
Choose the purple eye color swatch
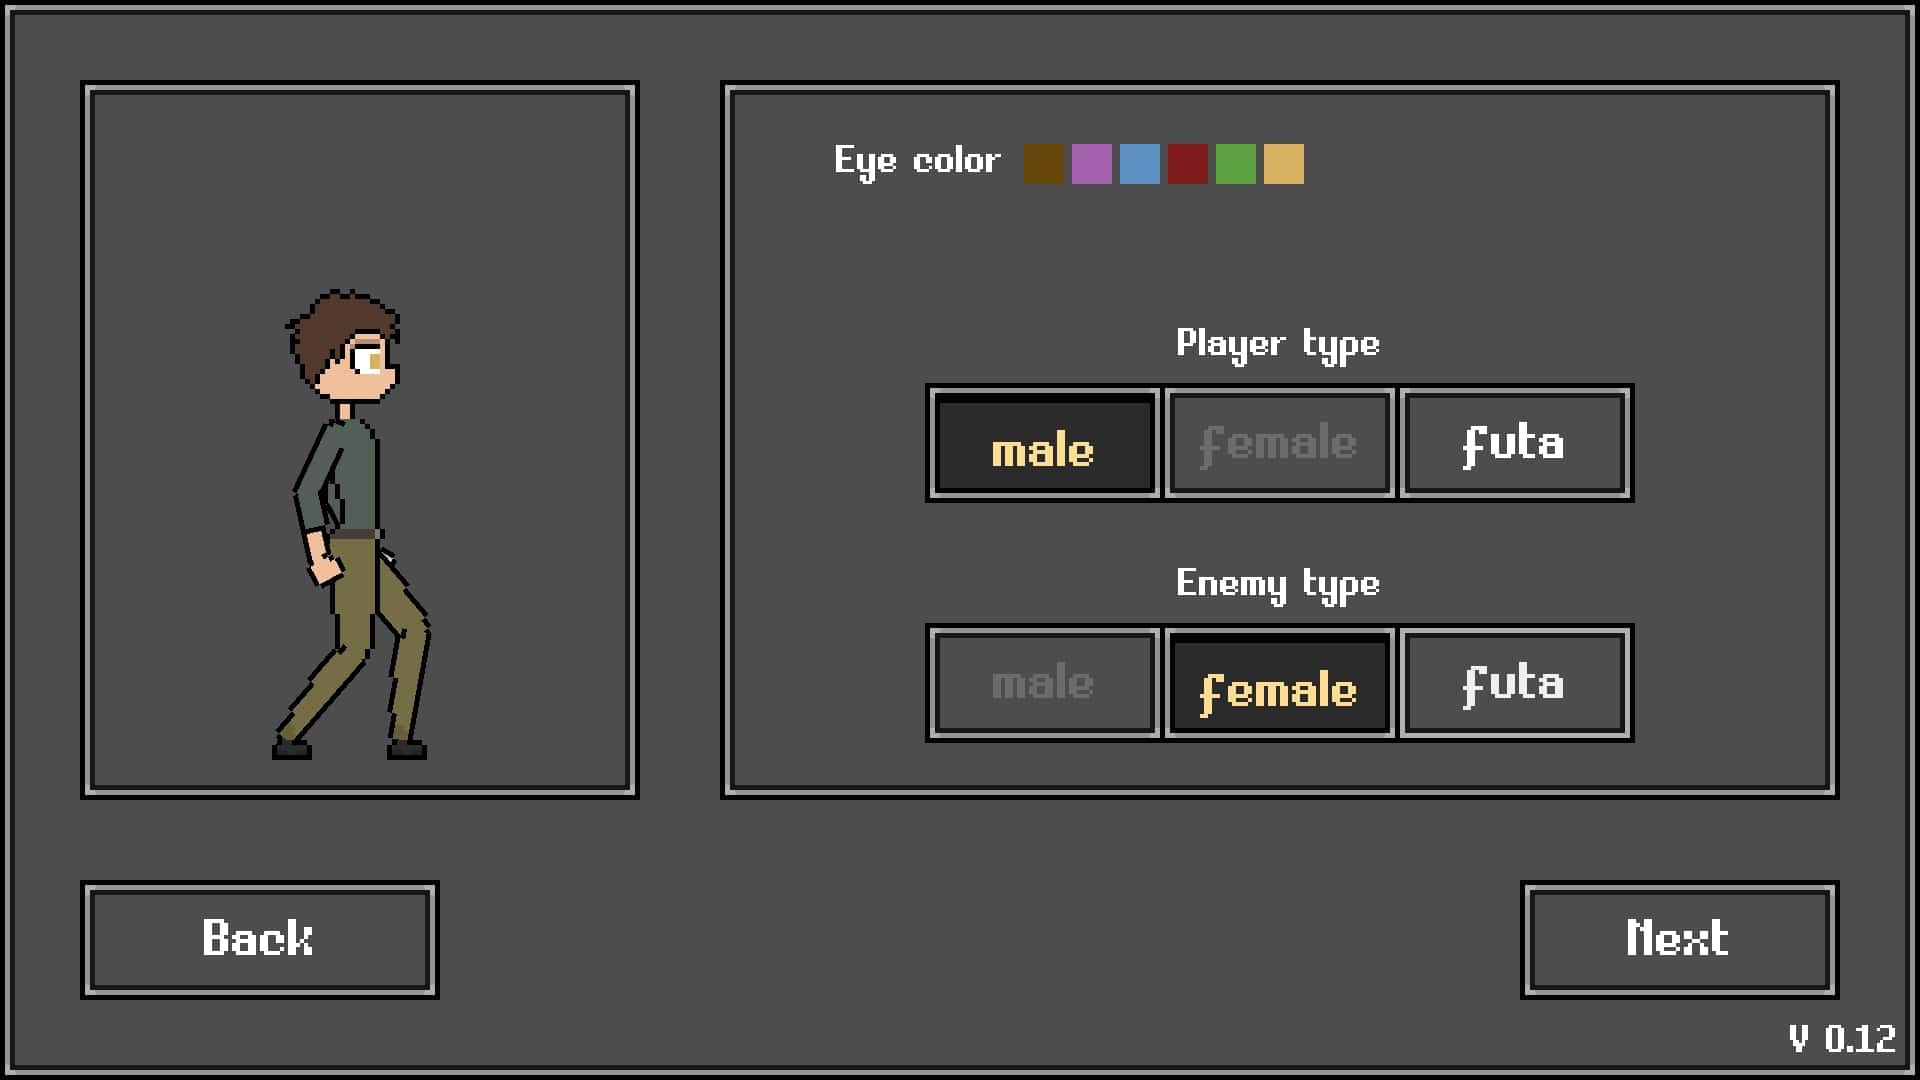[1091, 164]
